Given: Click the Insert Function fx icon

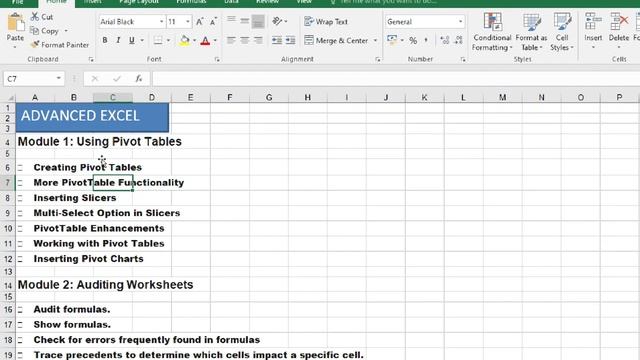Looking at the screenshot, I should click(139, 78).
